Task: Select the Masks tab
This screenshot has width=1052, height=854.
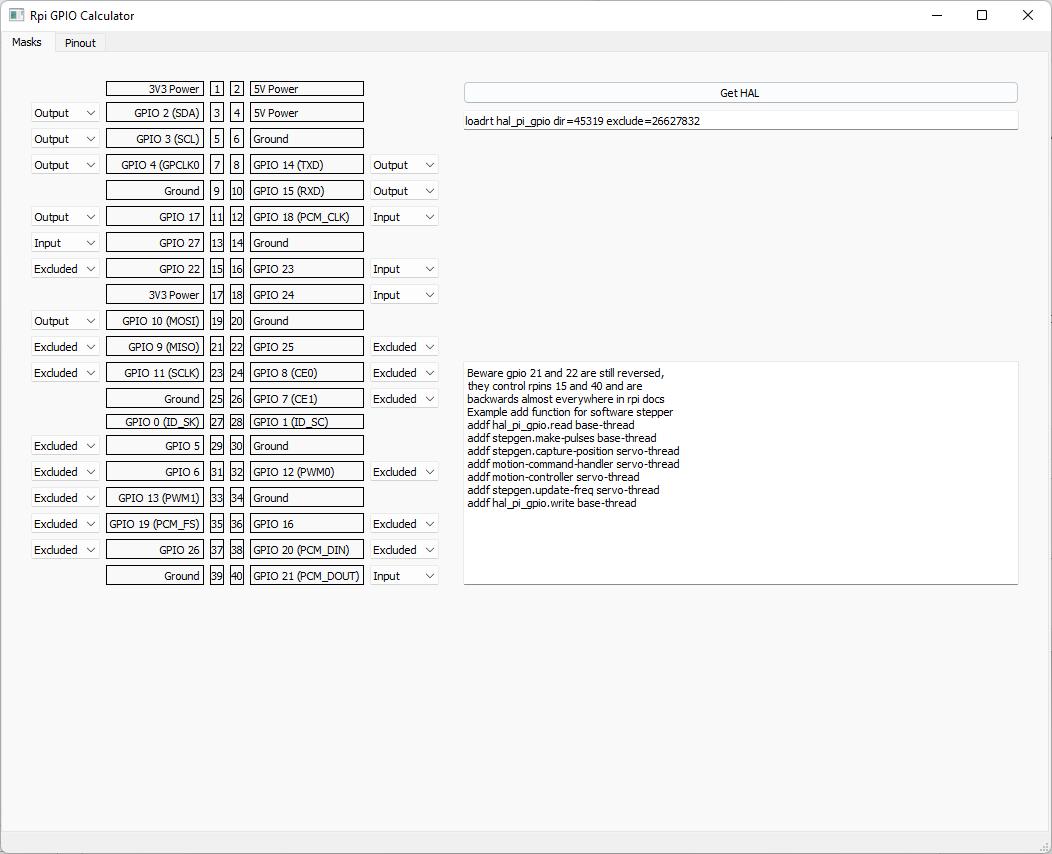Action: (x=27, y=42)
